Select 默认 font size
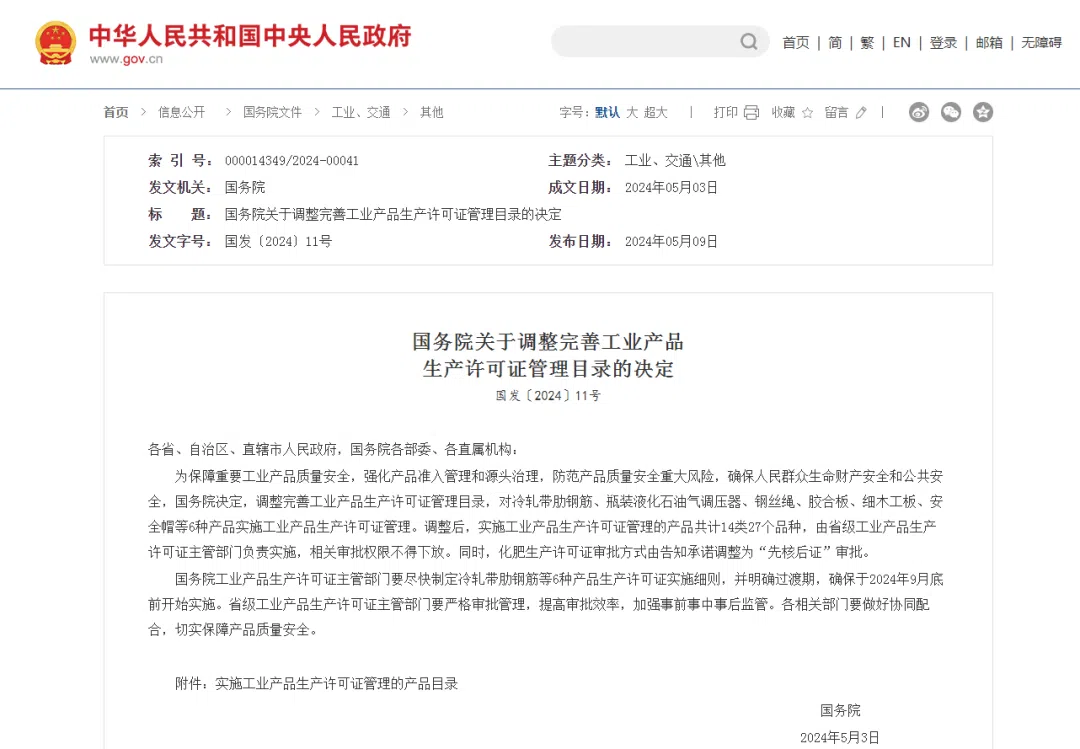The height and width of the screenshot is (749, 1080). (608, 112)
